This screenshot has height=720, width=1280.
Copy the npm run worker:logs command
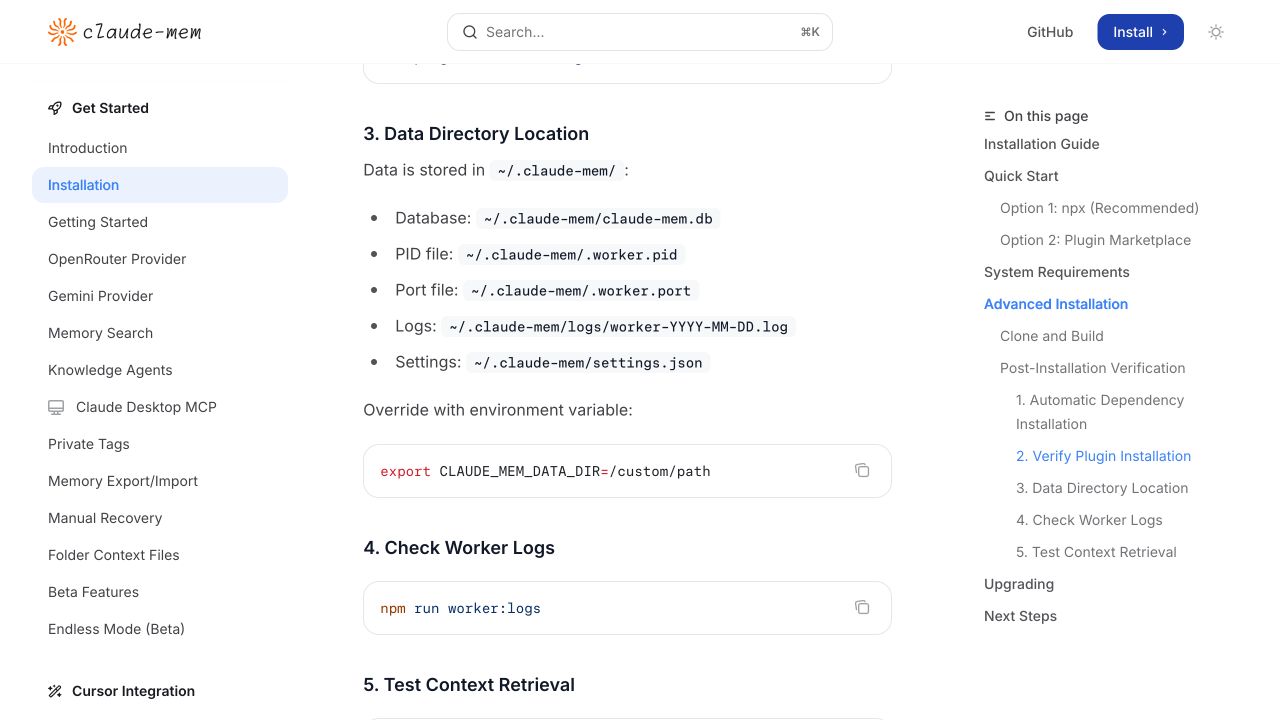862,607
